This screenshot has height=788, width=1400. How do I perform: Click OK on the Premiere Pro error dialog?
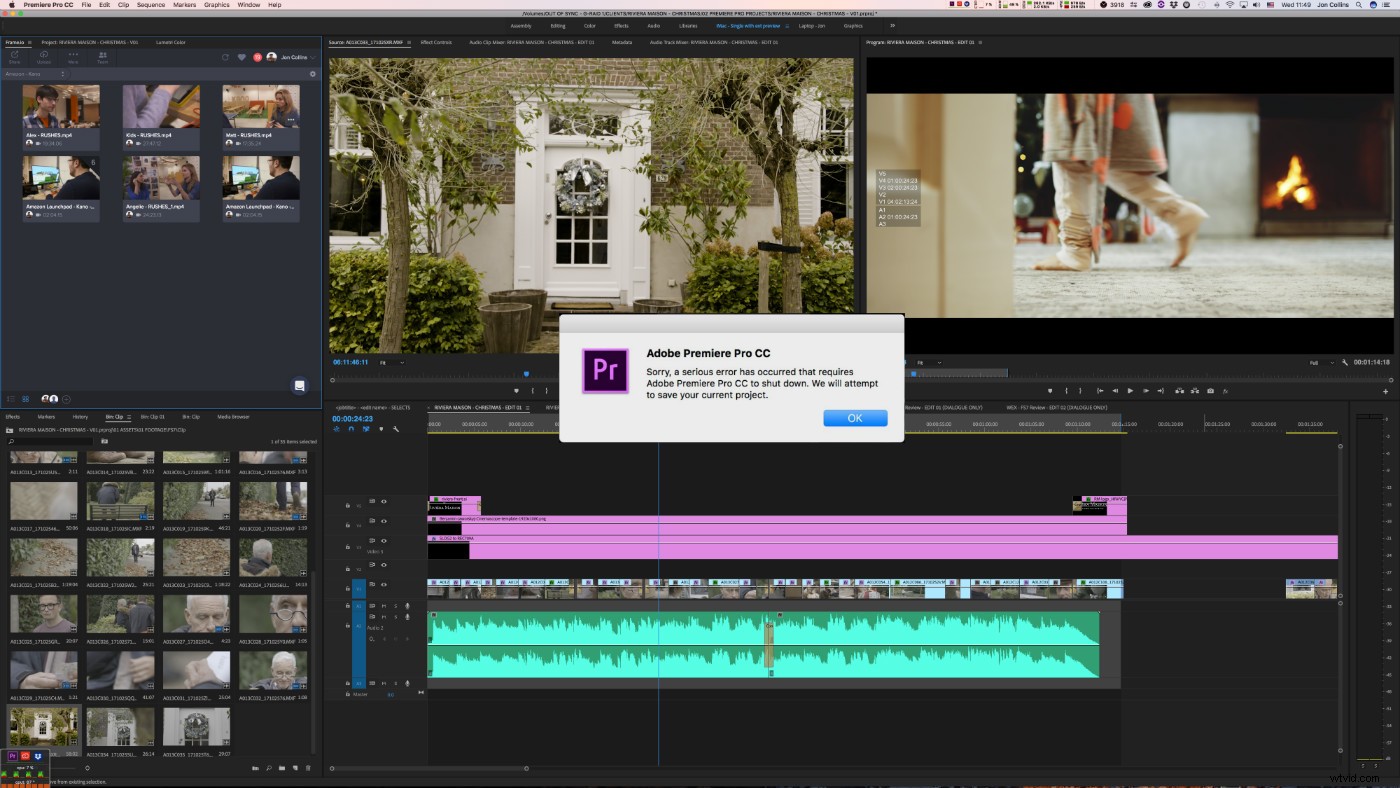click(x=855, y=418)
